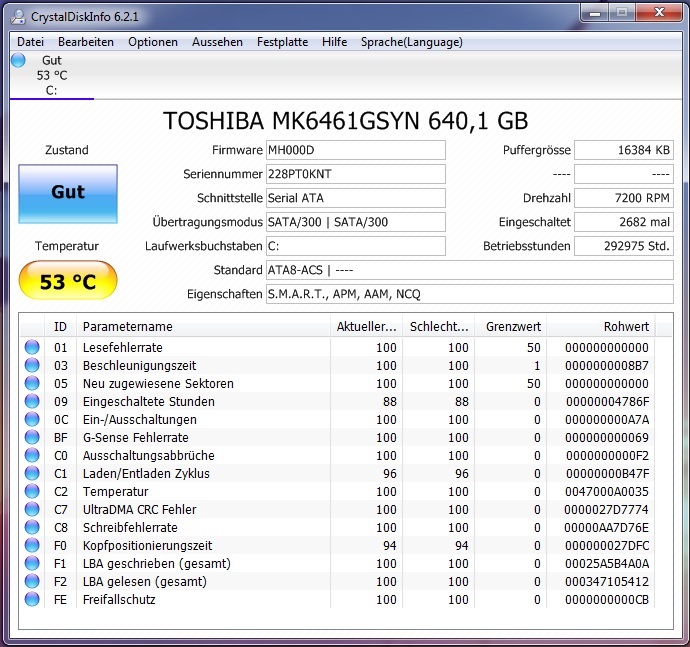The height and width of the screenshot is (647, 690).
Task: Click the status icon for Ein-/Ausschaltungen
Action: click(32, 419)
